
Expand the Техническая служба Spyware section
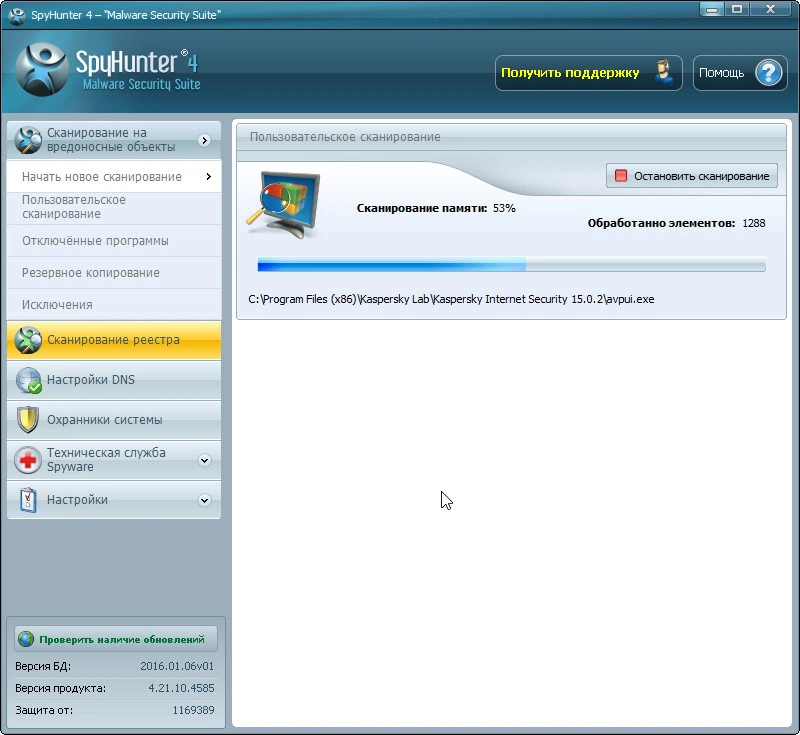[x=204, y=460]
